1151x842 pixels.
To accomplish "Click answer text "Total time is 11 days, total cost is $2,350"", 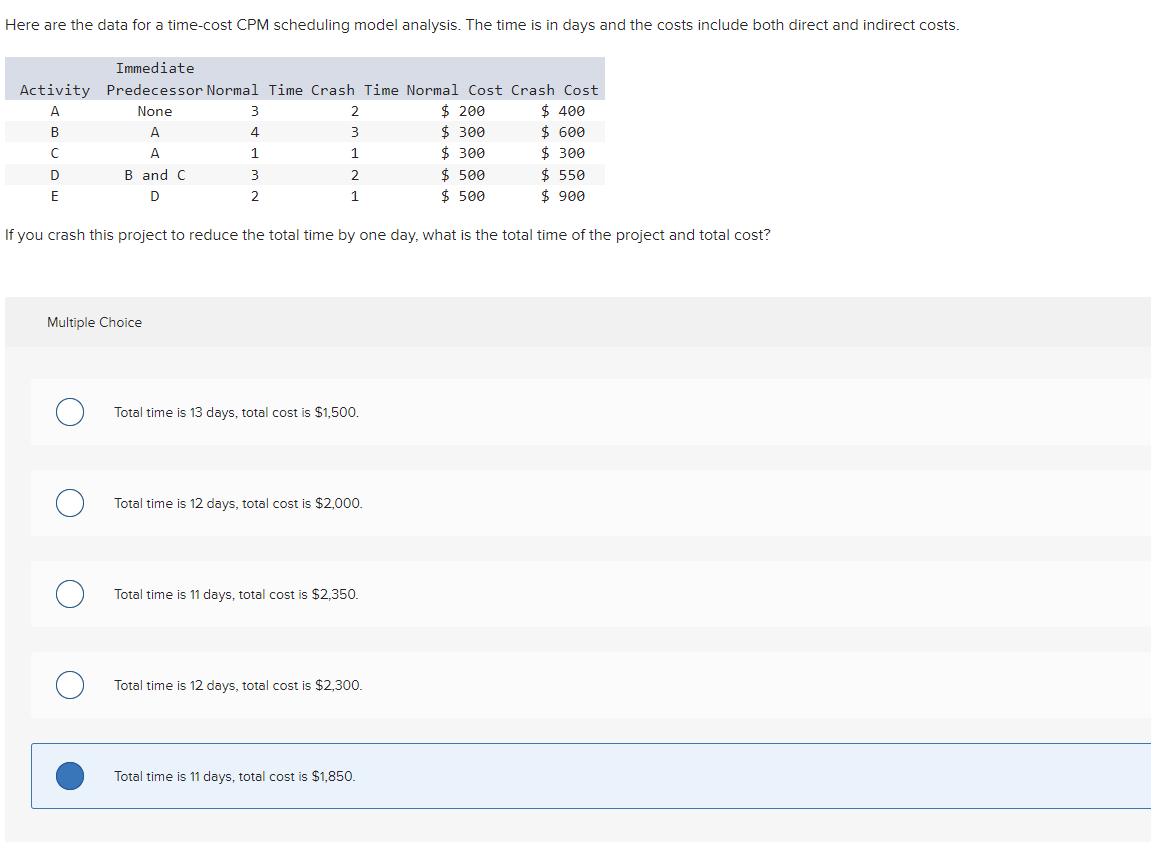I will [x=236, y=594].
